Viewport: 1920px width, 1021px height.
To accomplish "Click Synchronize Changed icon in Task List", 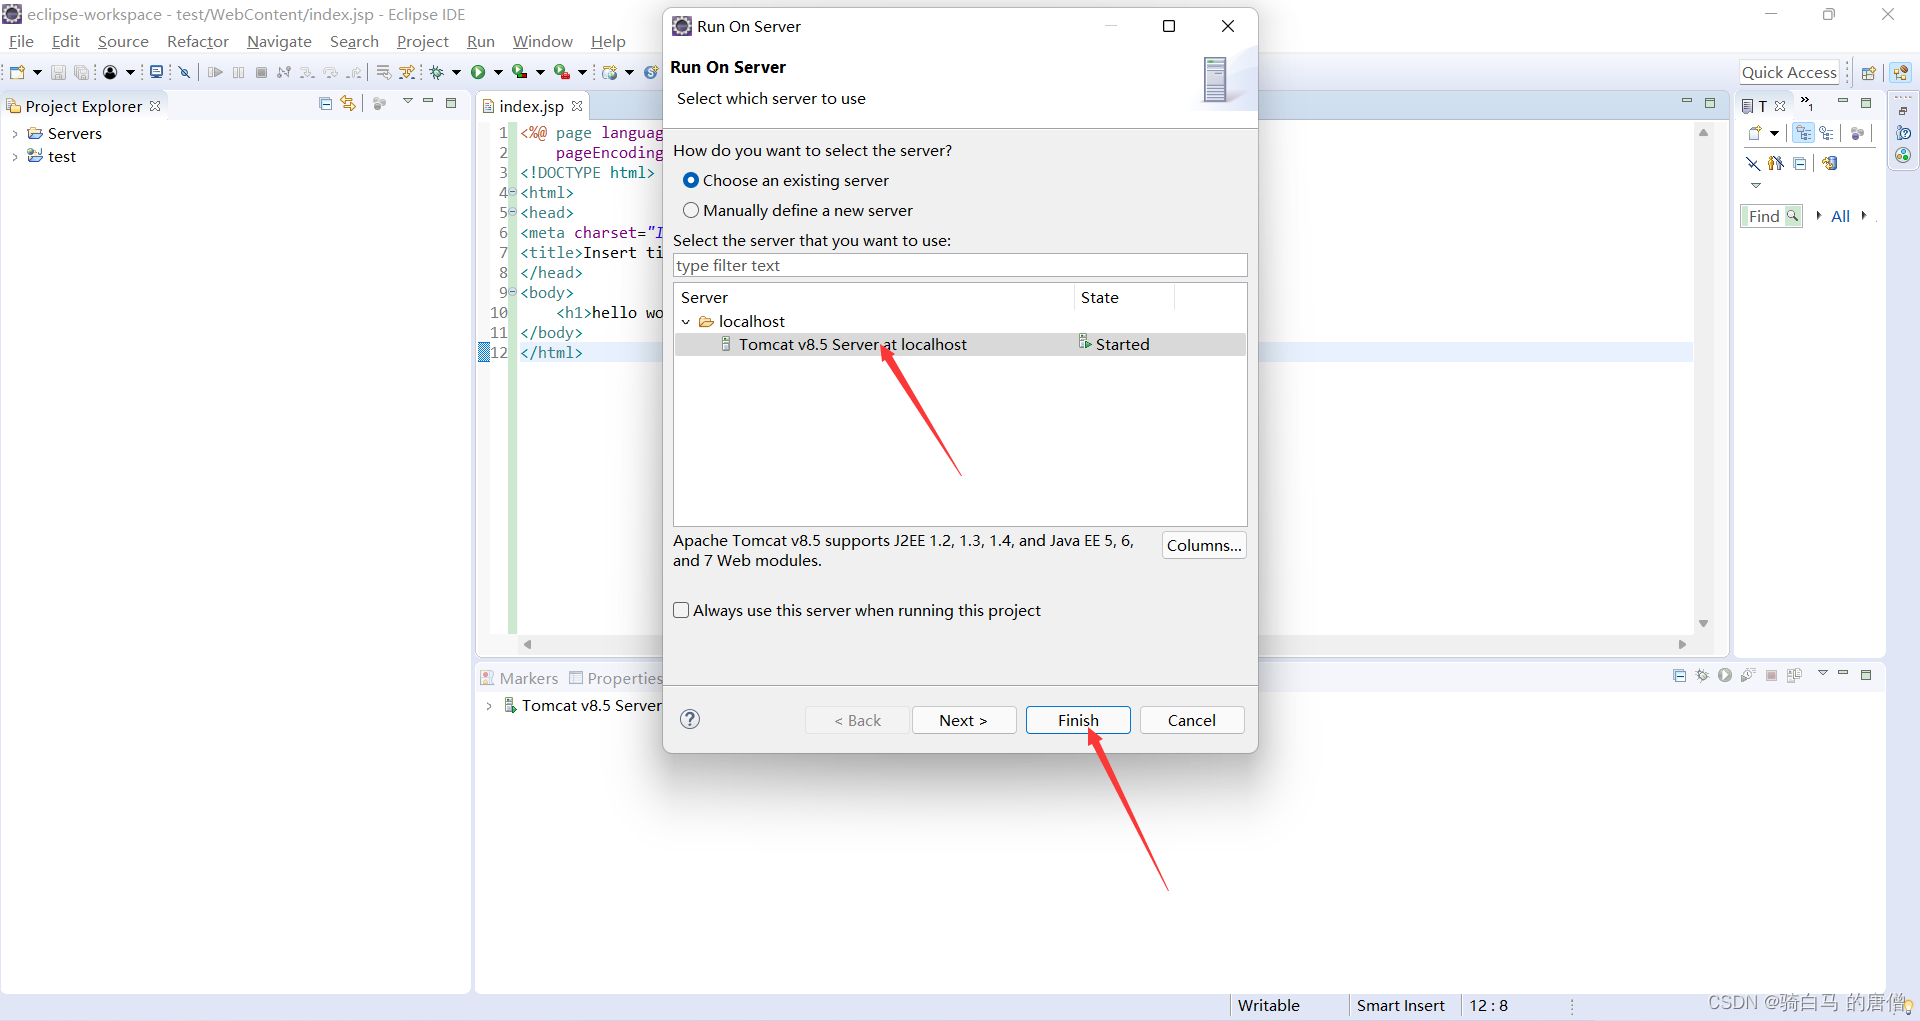I will pos(1830,163).
